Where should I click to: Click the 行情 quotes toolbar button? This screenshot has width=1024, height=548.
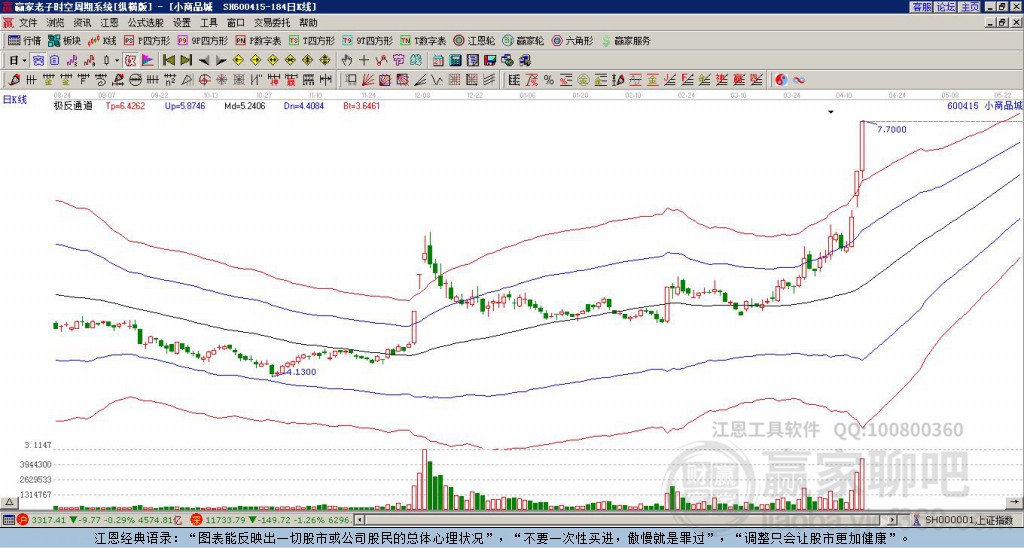(x=25, y=40)
